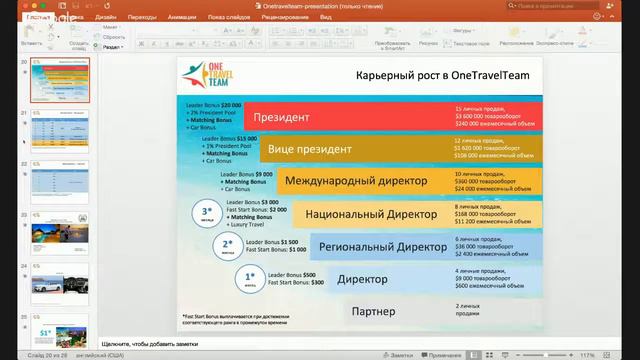
Task: Click the sidebar toggle icon in title bar
Action: 62,6
